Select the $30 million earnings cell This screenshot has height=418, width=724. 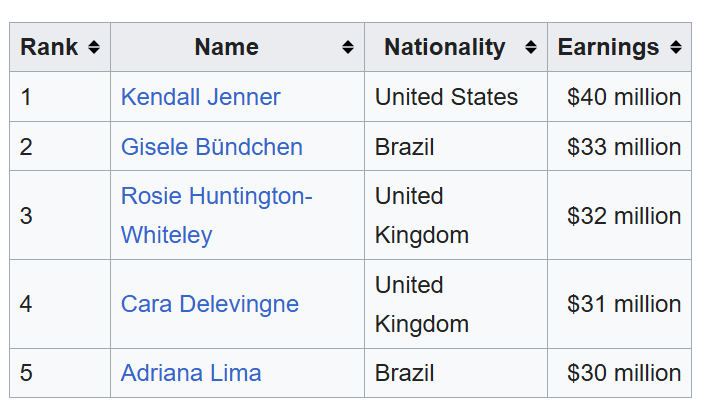[619, 373]
